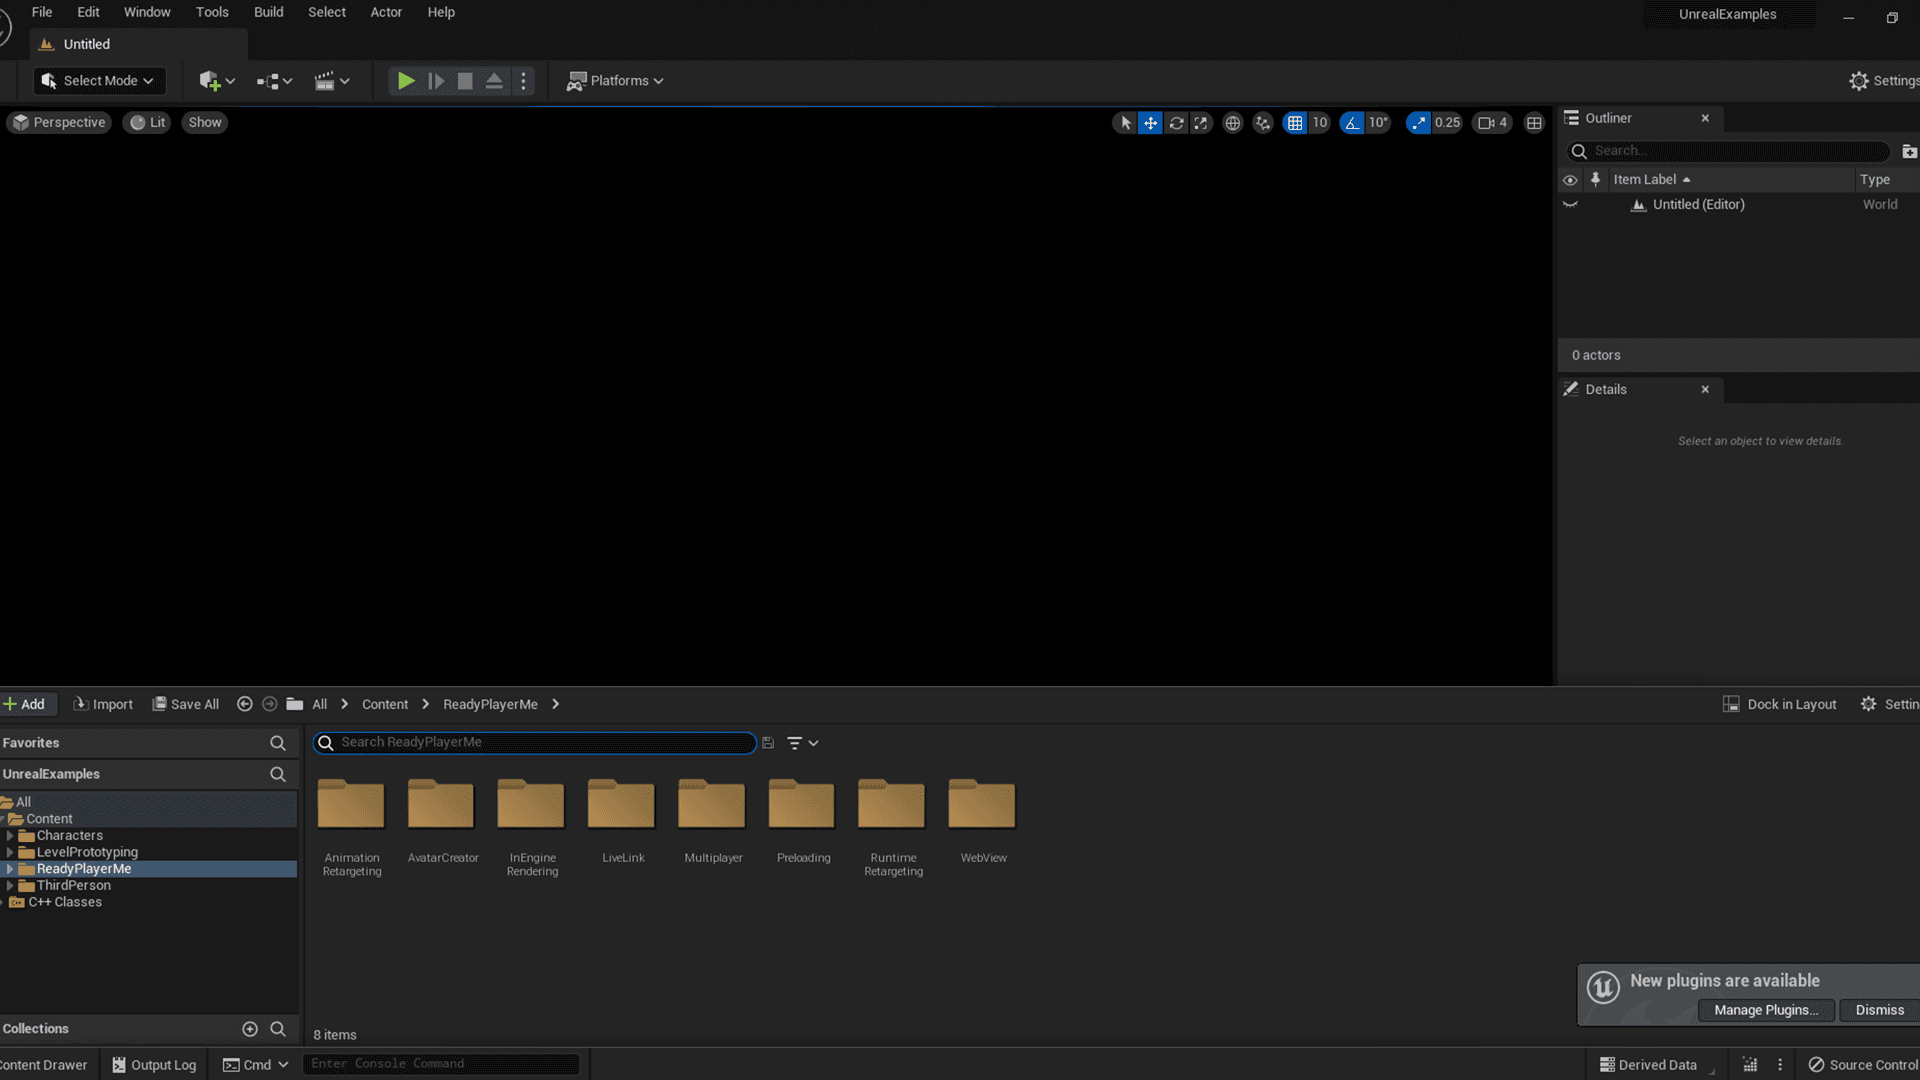Toggle rotation angle snapping icon
Viewport: 1920px width, 1080px height.
coord(1352,123)
